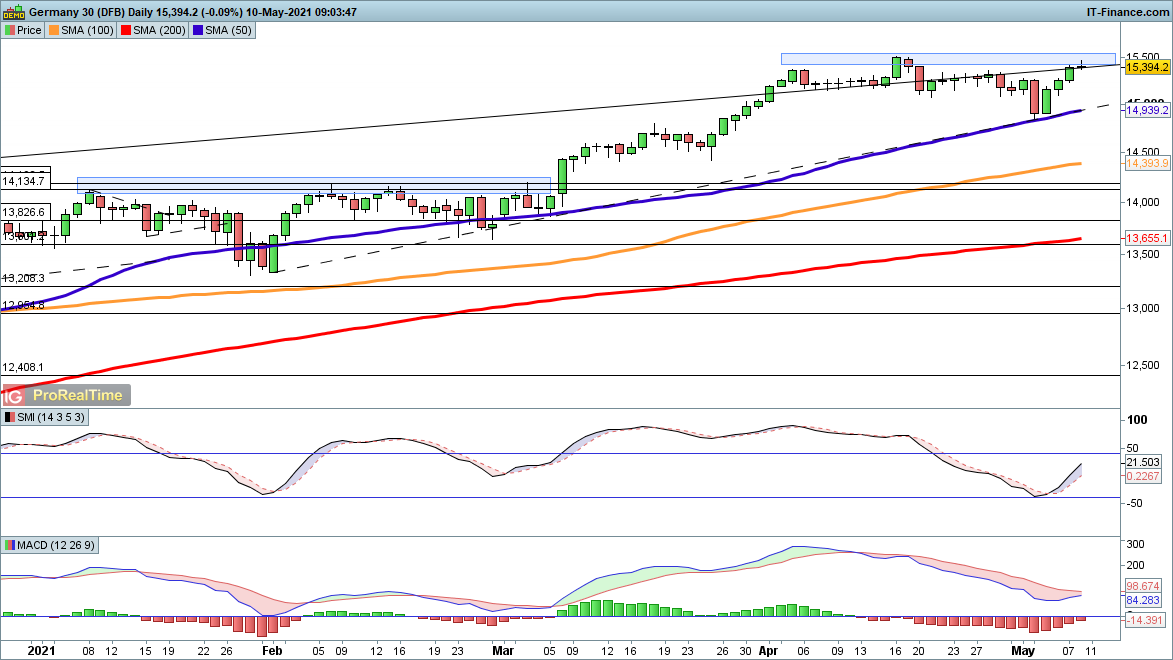Click the green-red Price legend swatch
This screenshot has height=660, width=1173.
coord(10,30)
